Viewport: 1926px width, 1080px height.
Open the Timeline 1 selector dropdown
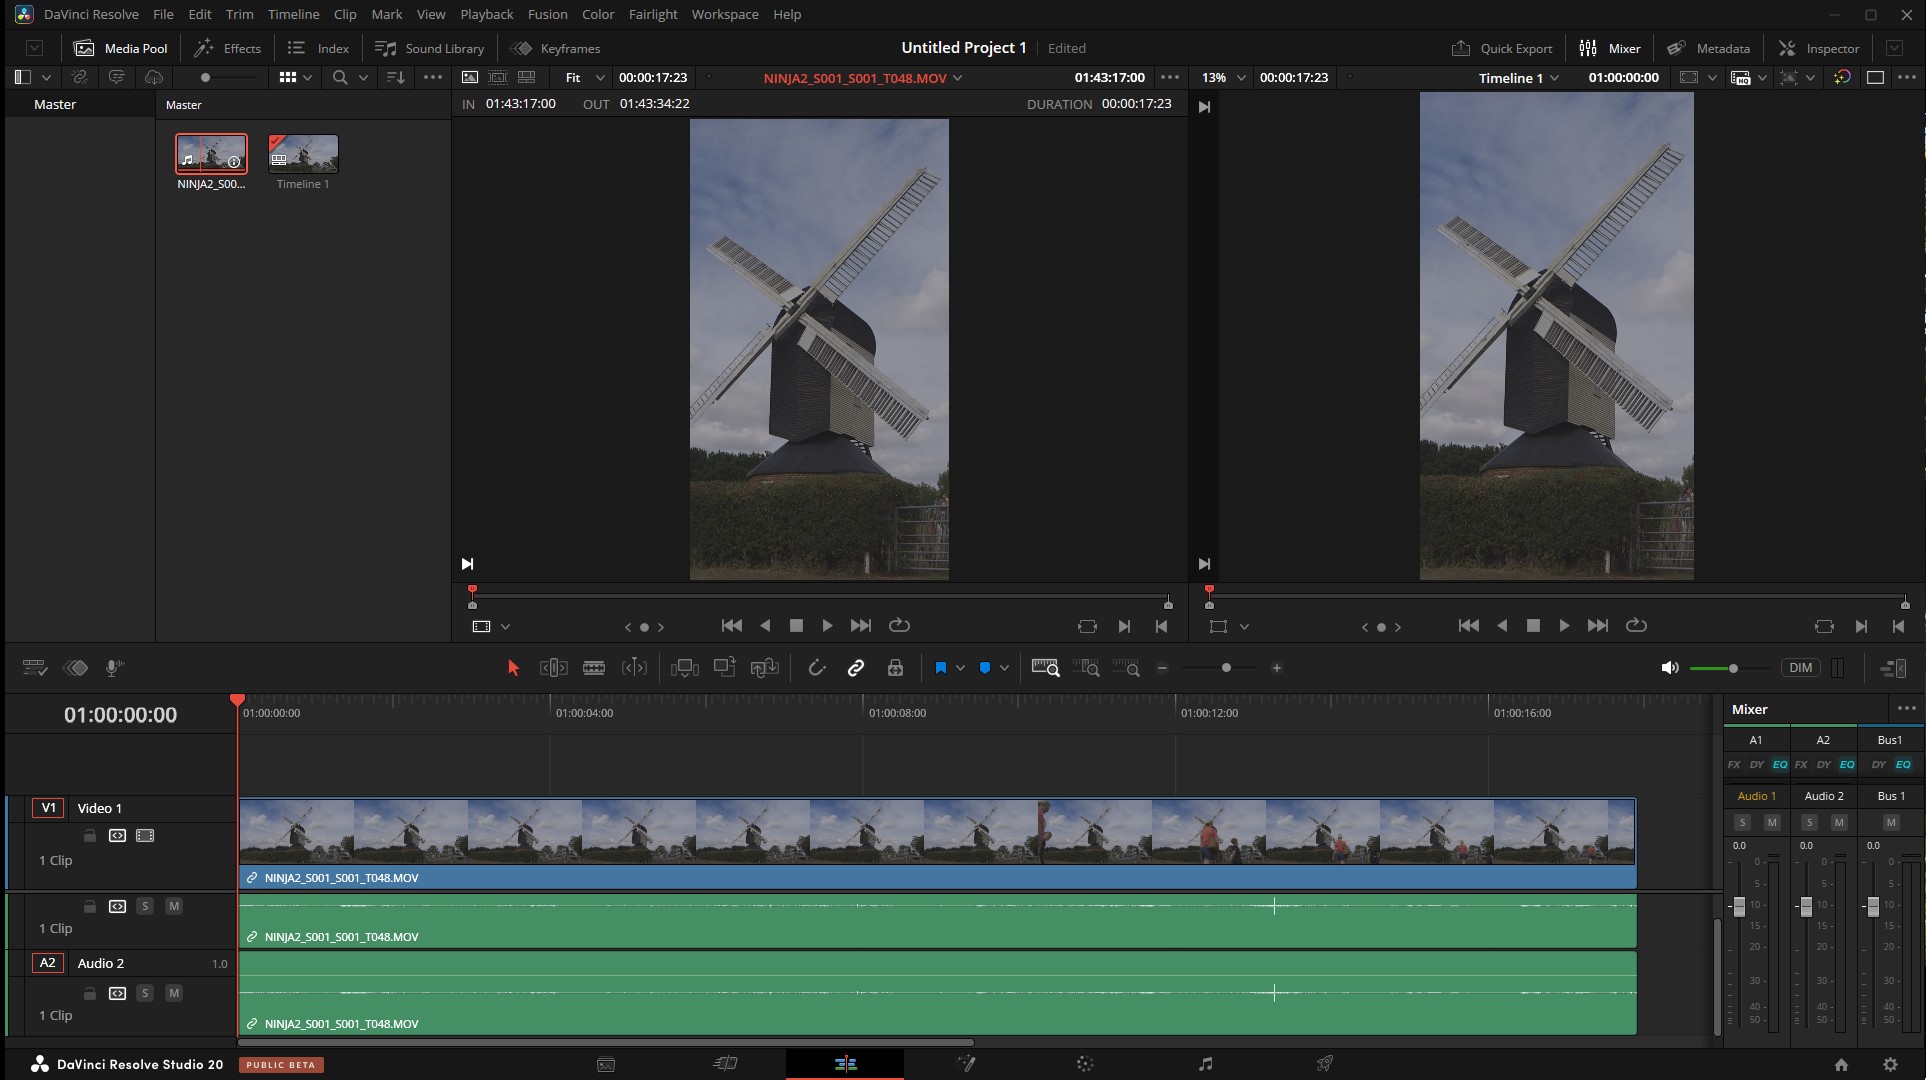tap(1519, 78)
